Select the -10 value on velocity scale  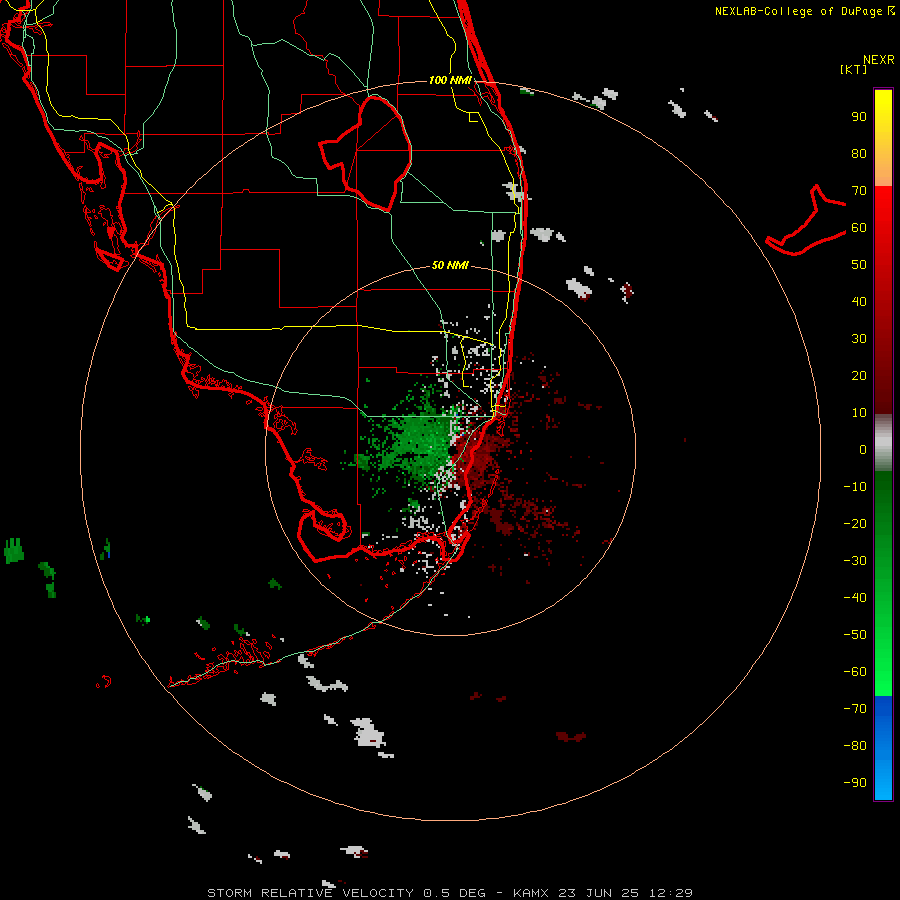855,487
